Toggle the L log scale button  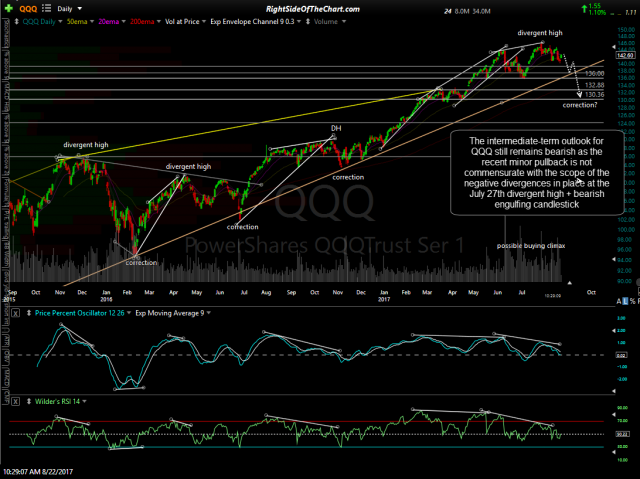pyautogui.click(x=625, y=302)
